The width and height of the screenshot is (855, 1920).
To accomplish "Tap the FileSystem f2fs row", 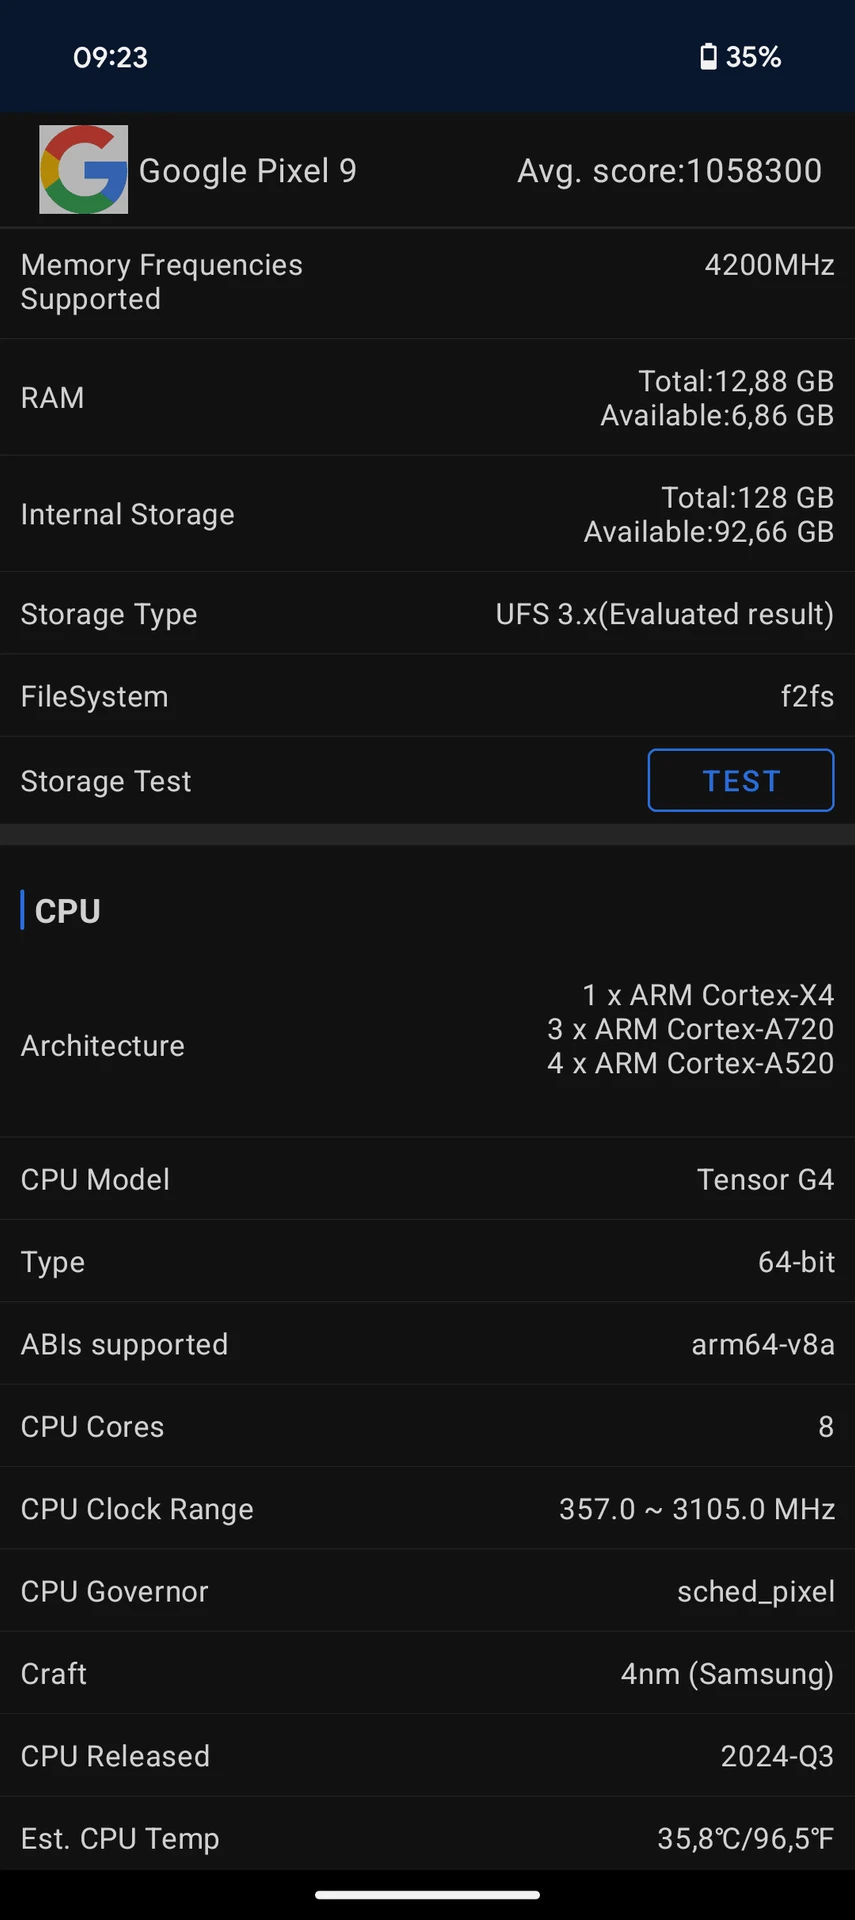I will [427, 696].
